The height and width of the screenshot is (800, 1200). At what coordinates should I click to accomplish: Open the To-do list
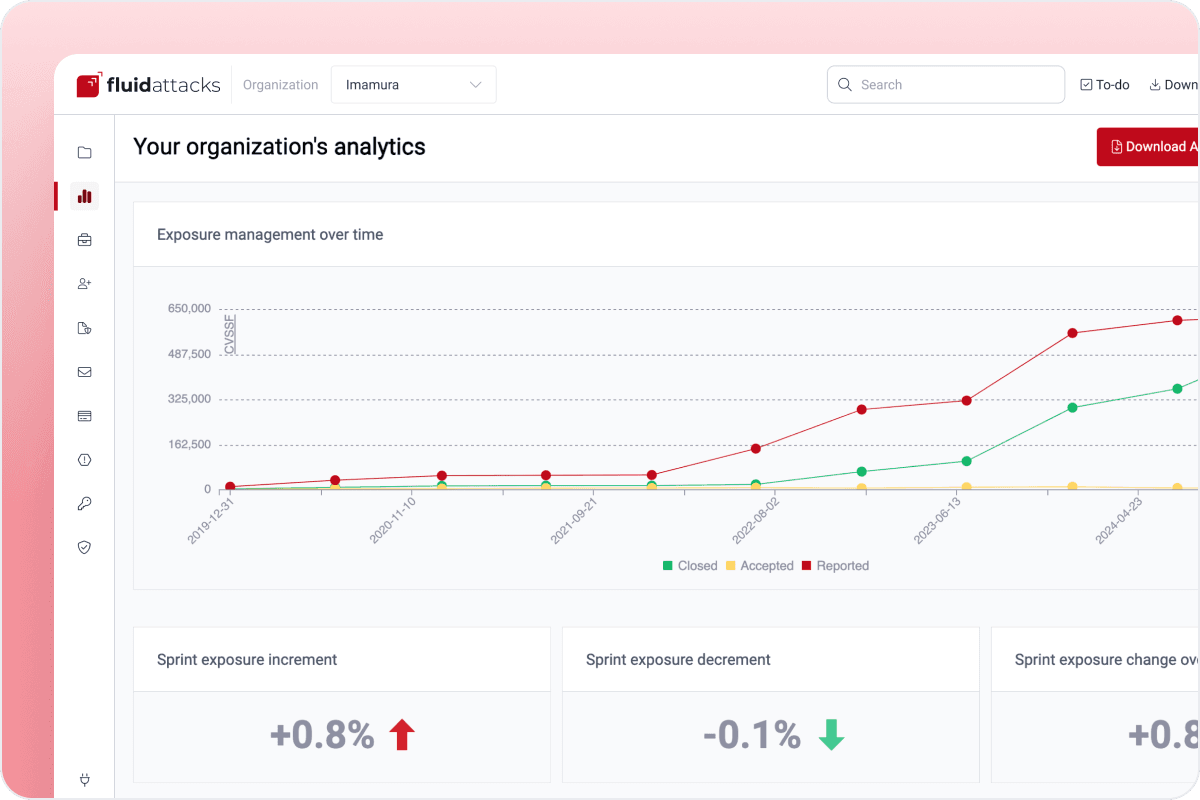1105,85
